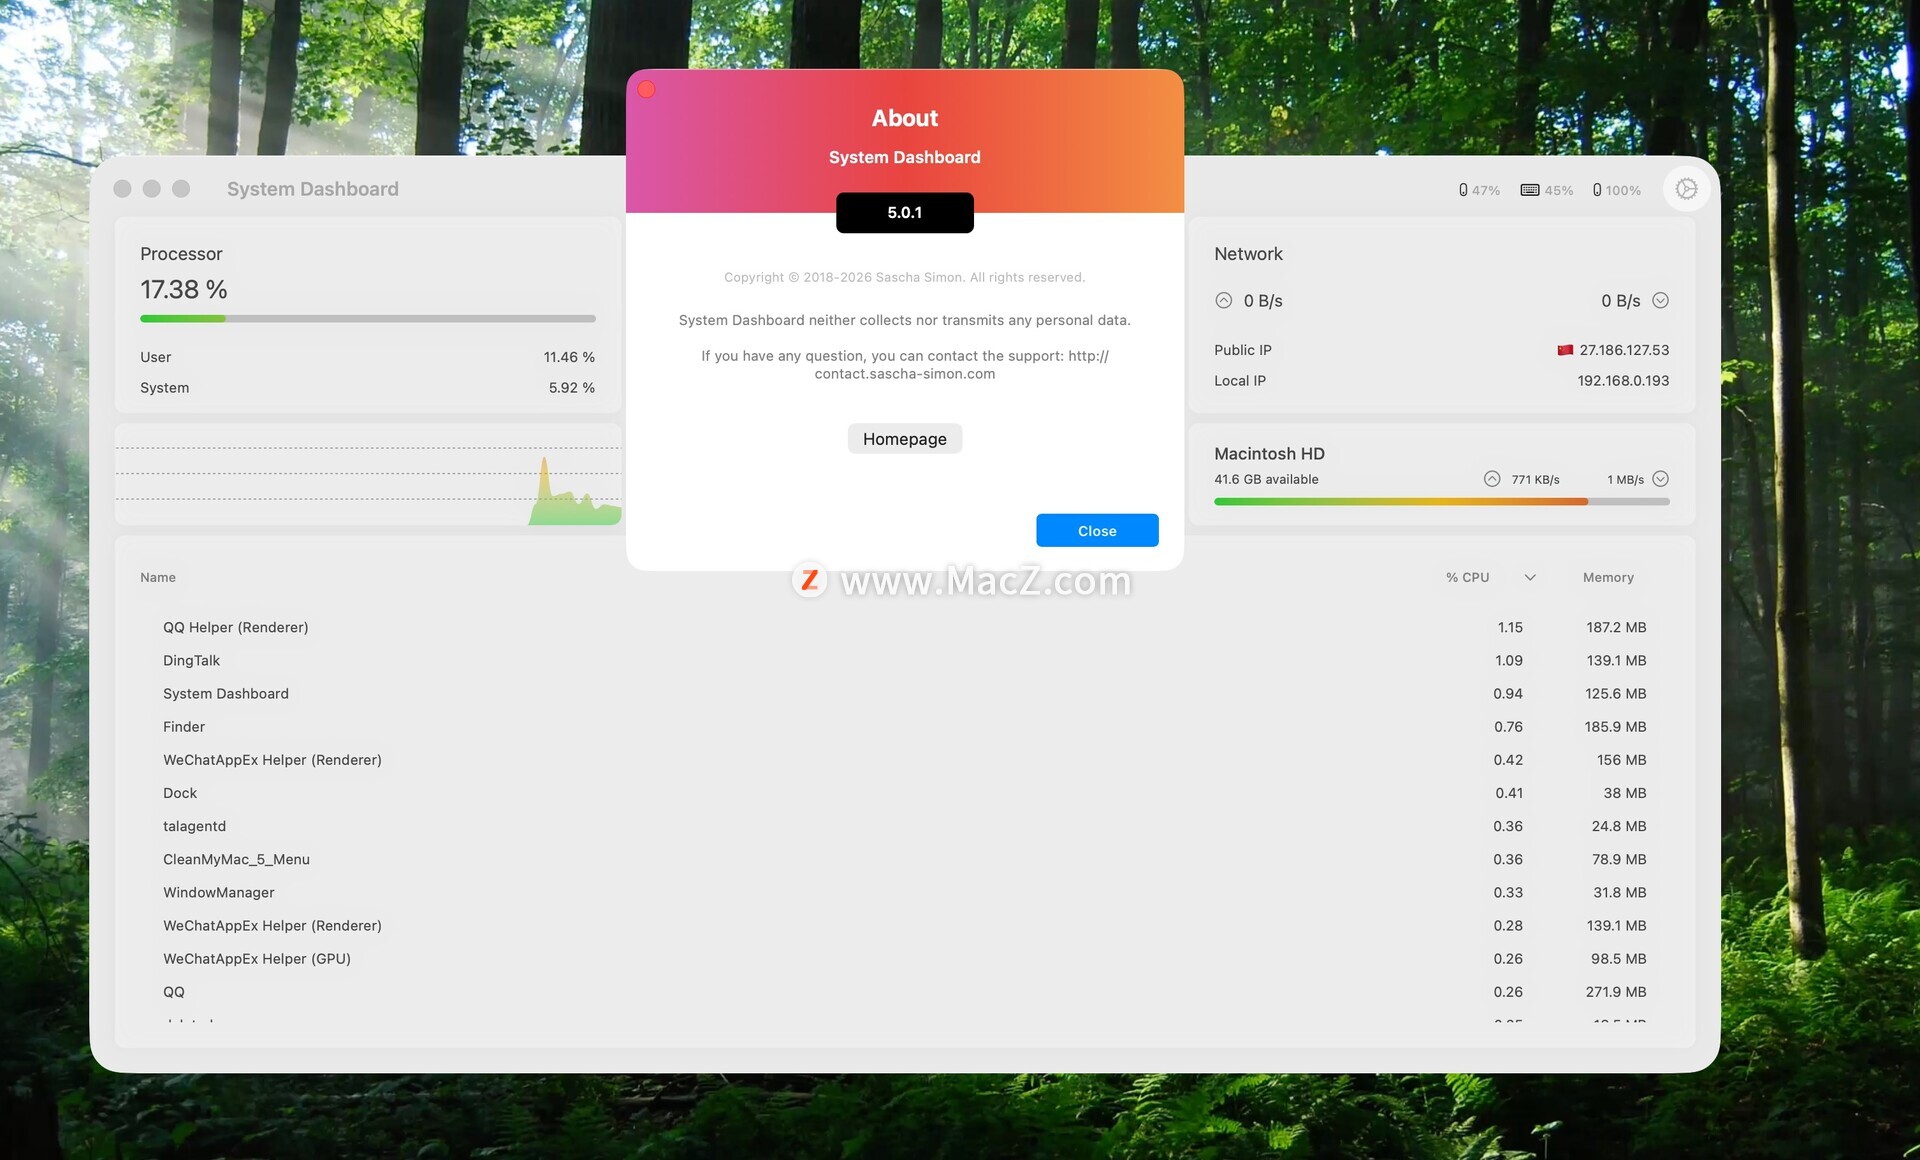The image size is (1920, 1160).
Task: Click the disk write arrow by 1 MB/s
Action: 1660,479
